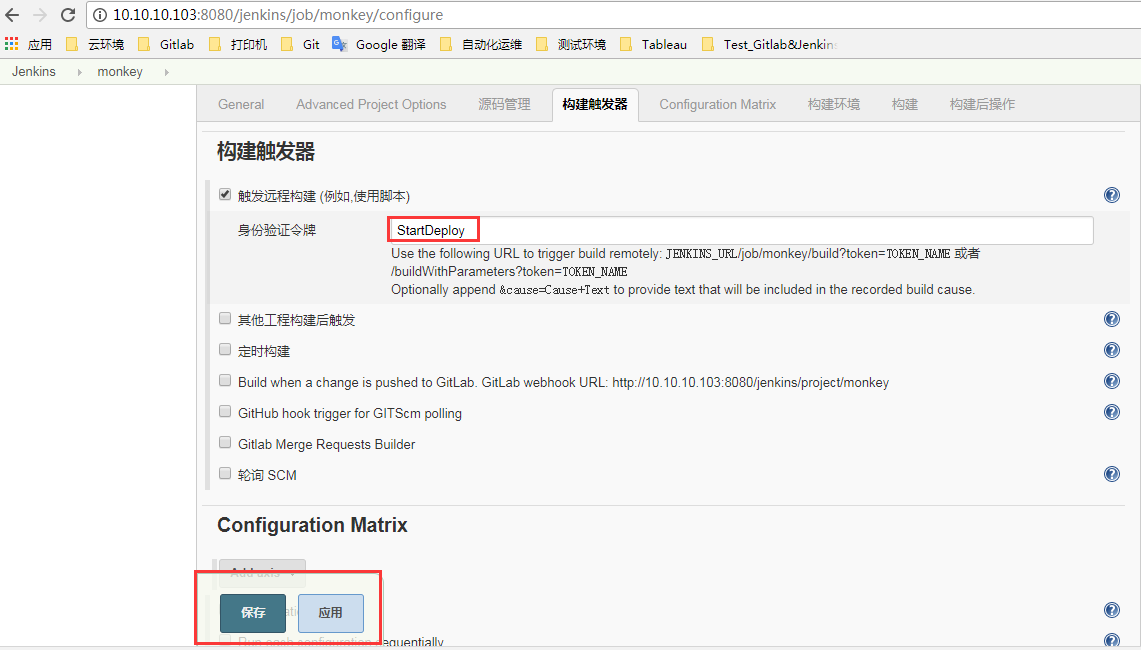Switch to 源码管理 tab

click(504, 104)
